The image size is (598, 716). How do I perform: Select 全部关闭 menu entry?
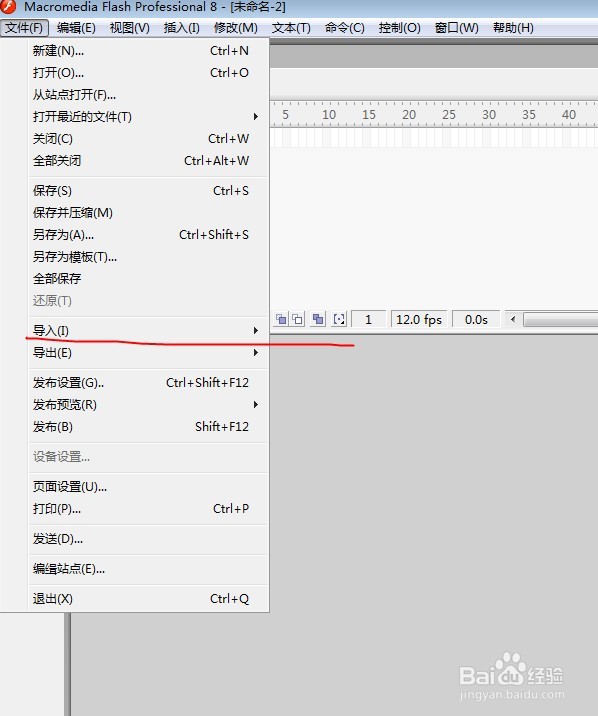click(148, 160)
